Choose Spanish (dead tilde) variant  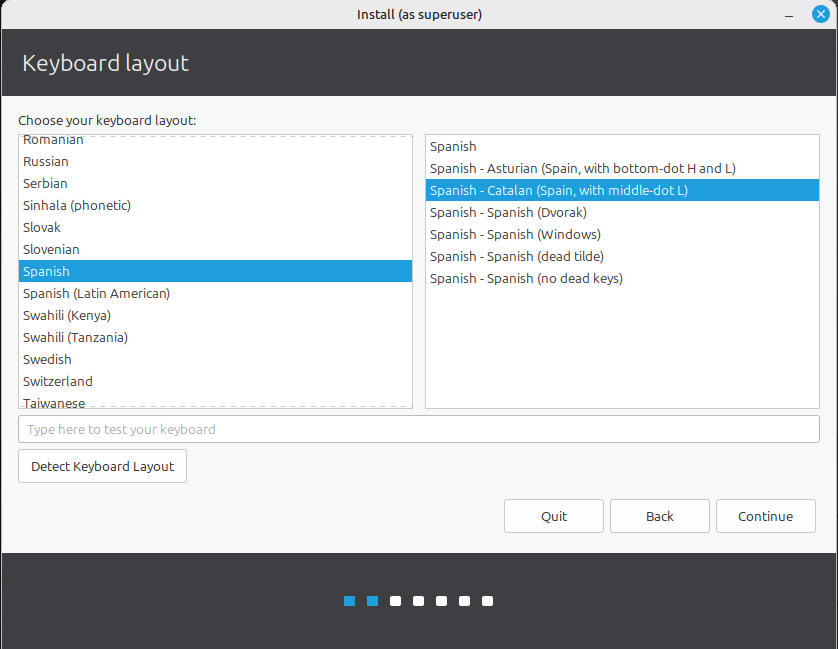tap(522, 256)
